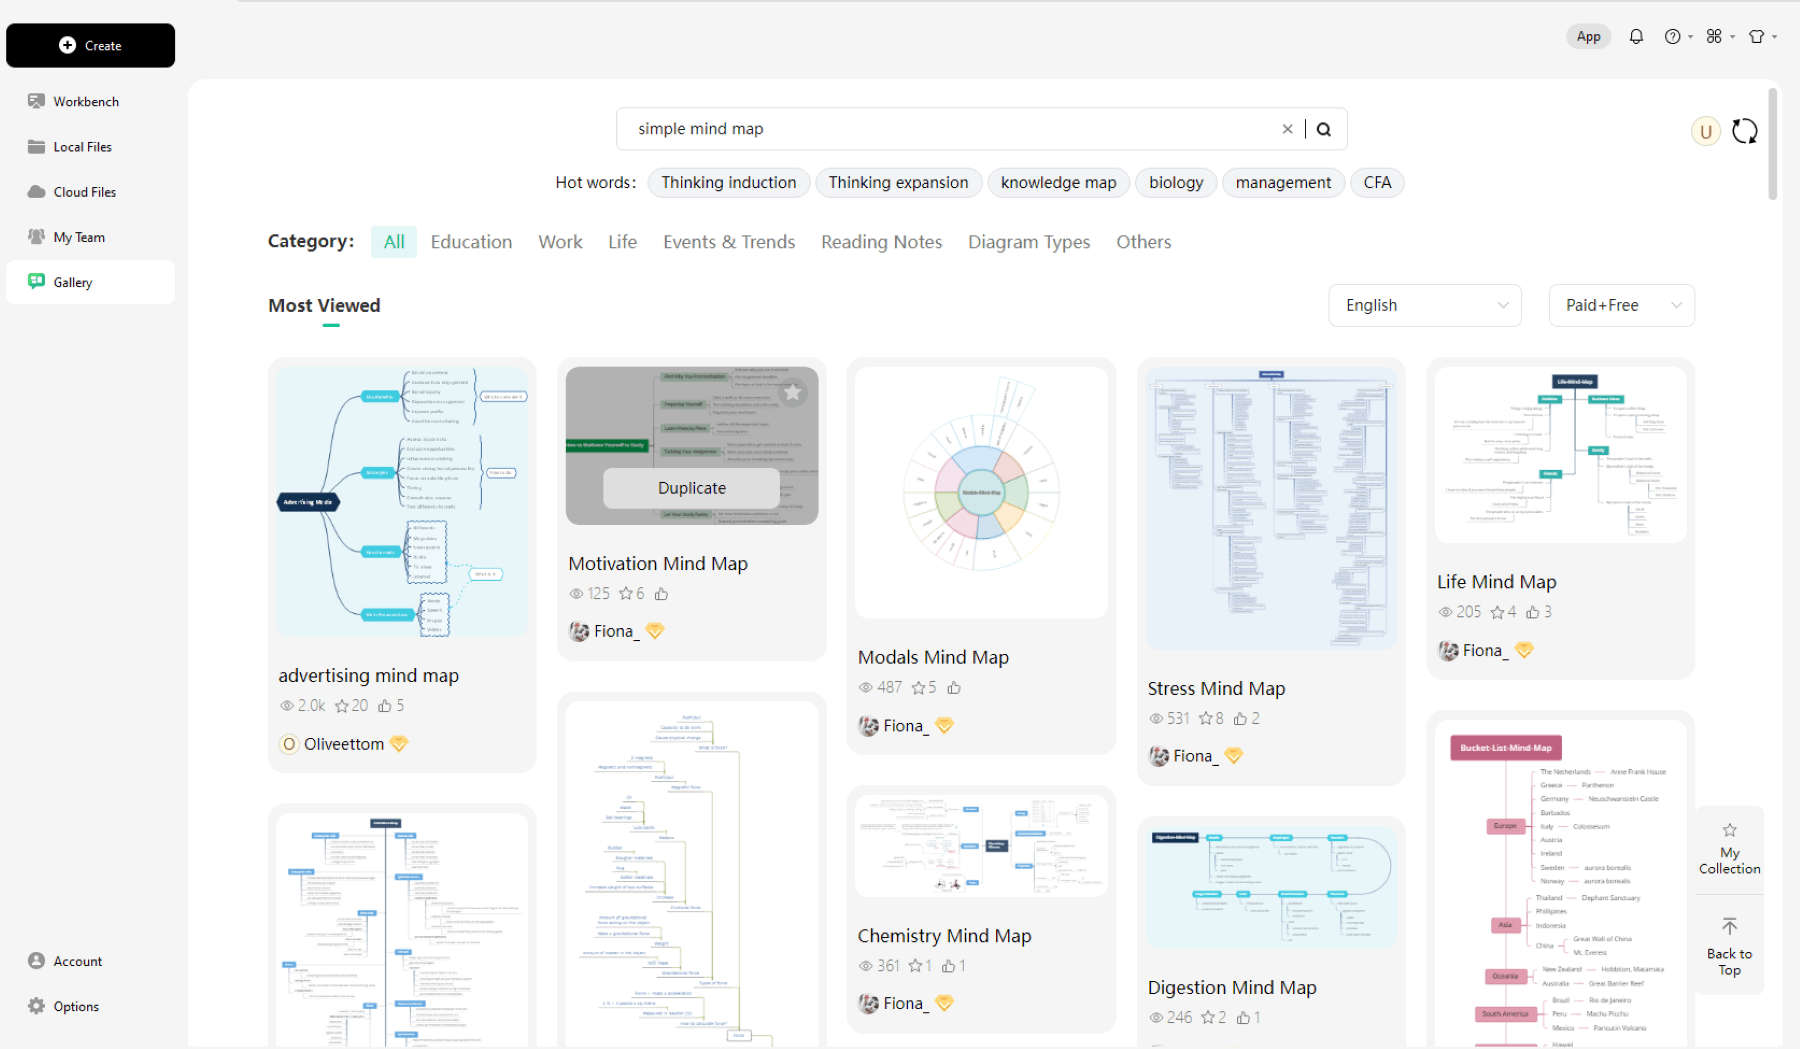Switch to Events & Trends category
This screenshot has height=1049, width=1800.
click(x=729, y=242)
